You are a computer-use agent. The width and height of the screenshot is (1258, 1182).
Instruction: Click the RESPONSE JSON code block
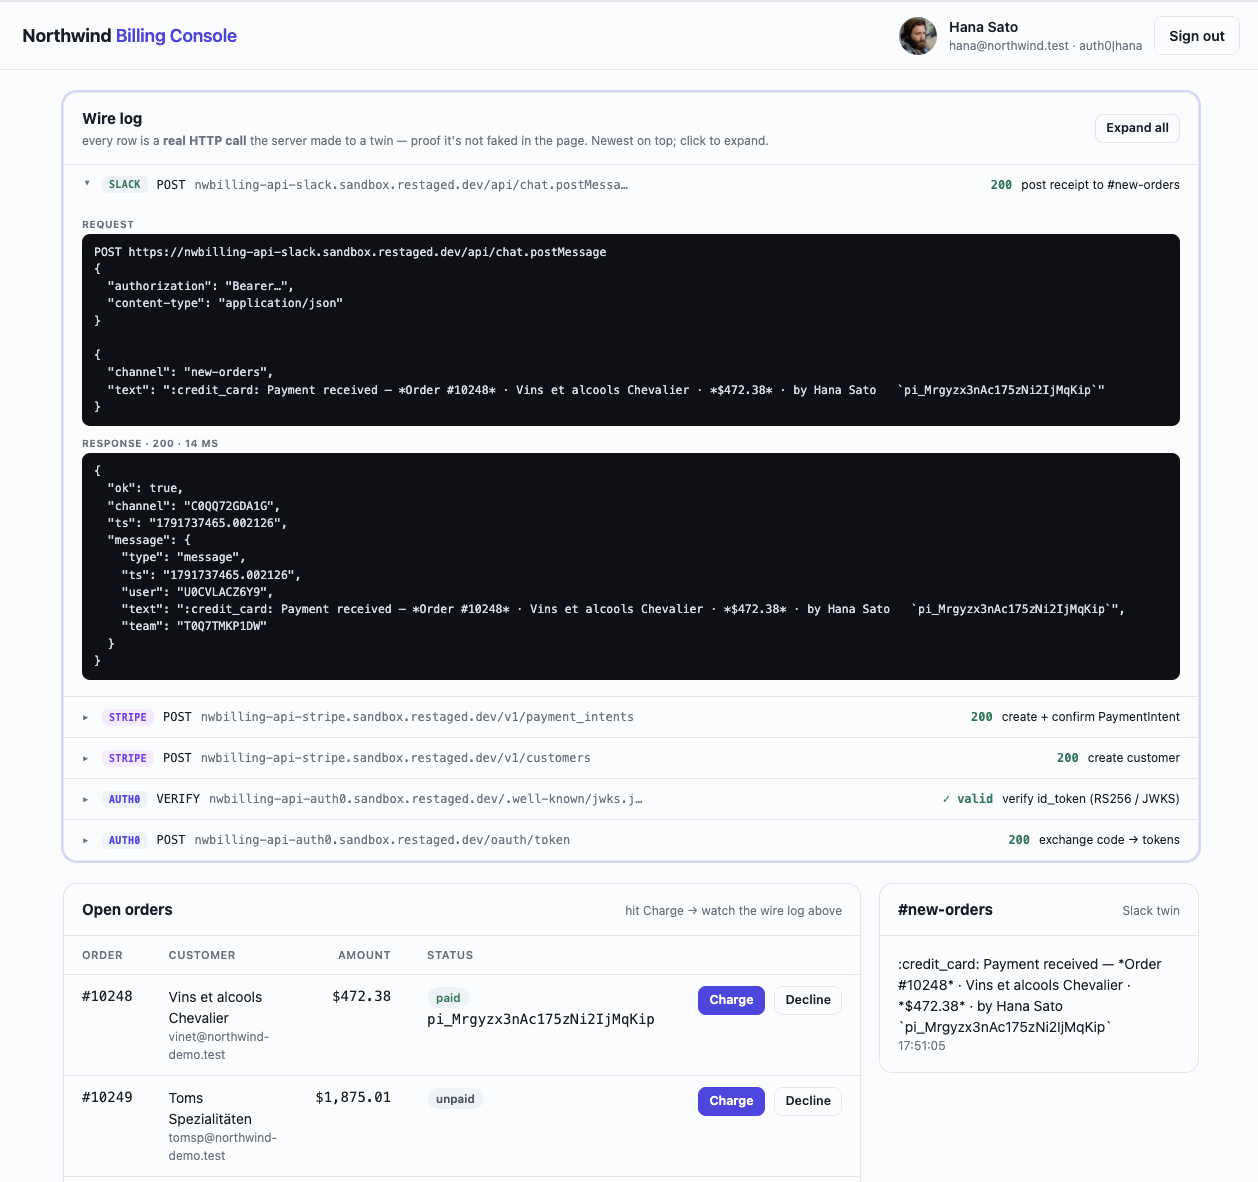[x=631, y=567]
